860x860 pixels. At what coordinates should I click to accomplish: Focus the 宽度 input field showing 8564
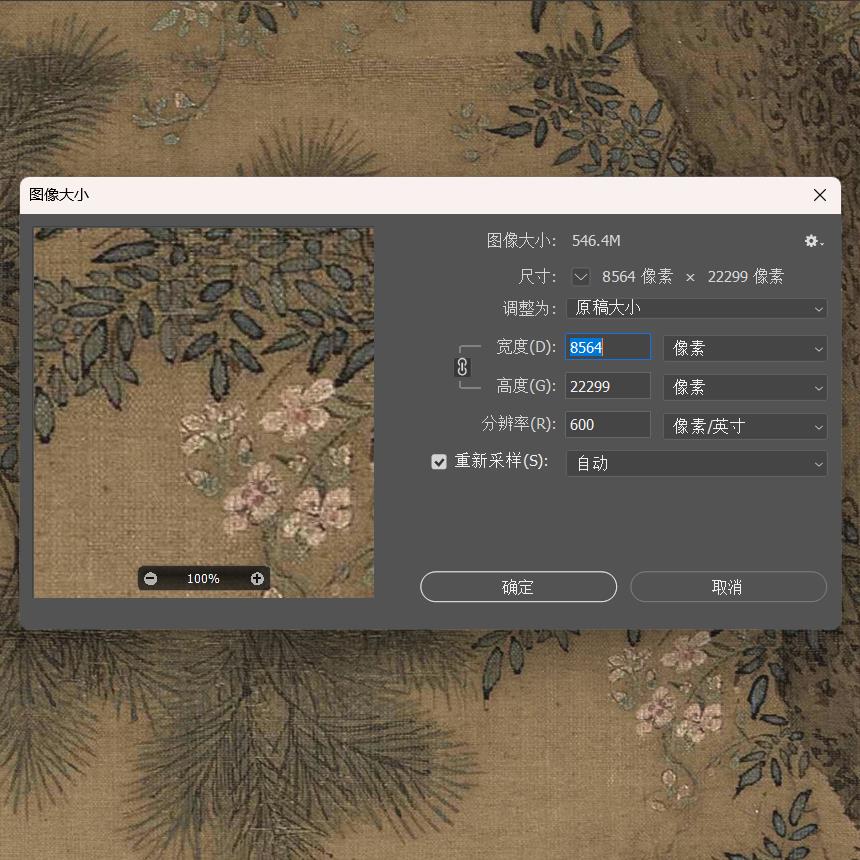click(608, 347)
